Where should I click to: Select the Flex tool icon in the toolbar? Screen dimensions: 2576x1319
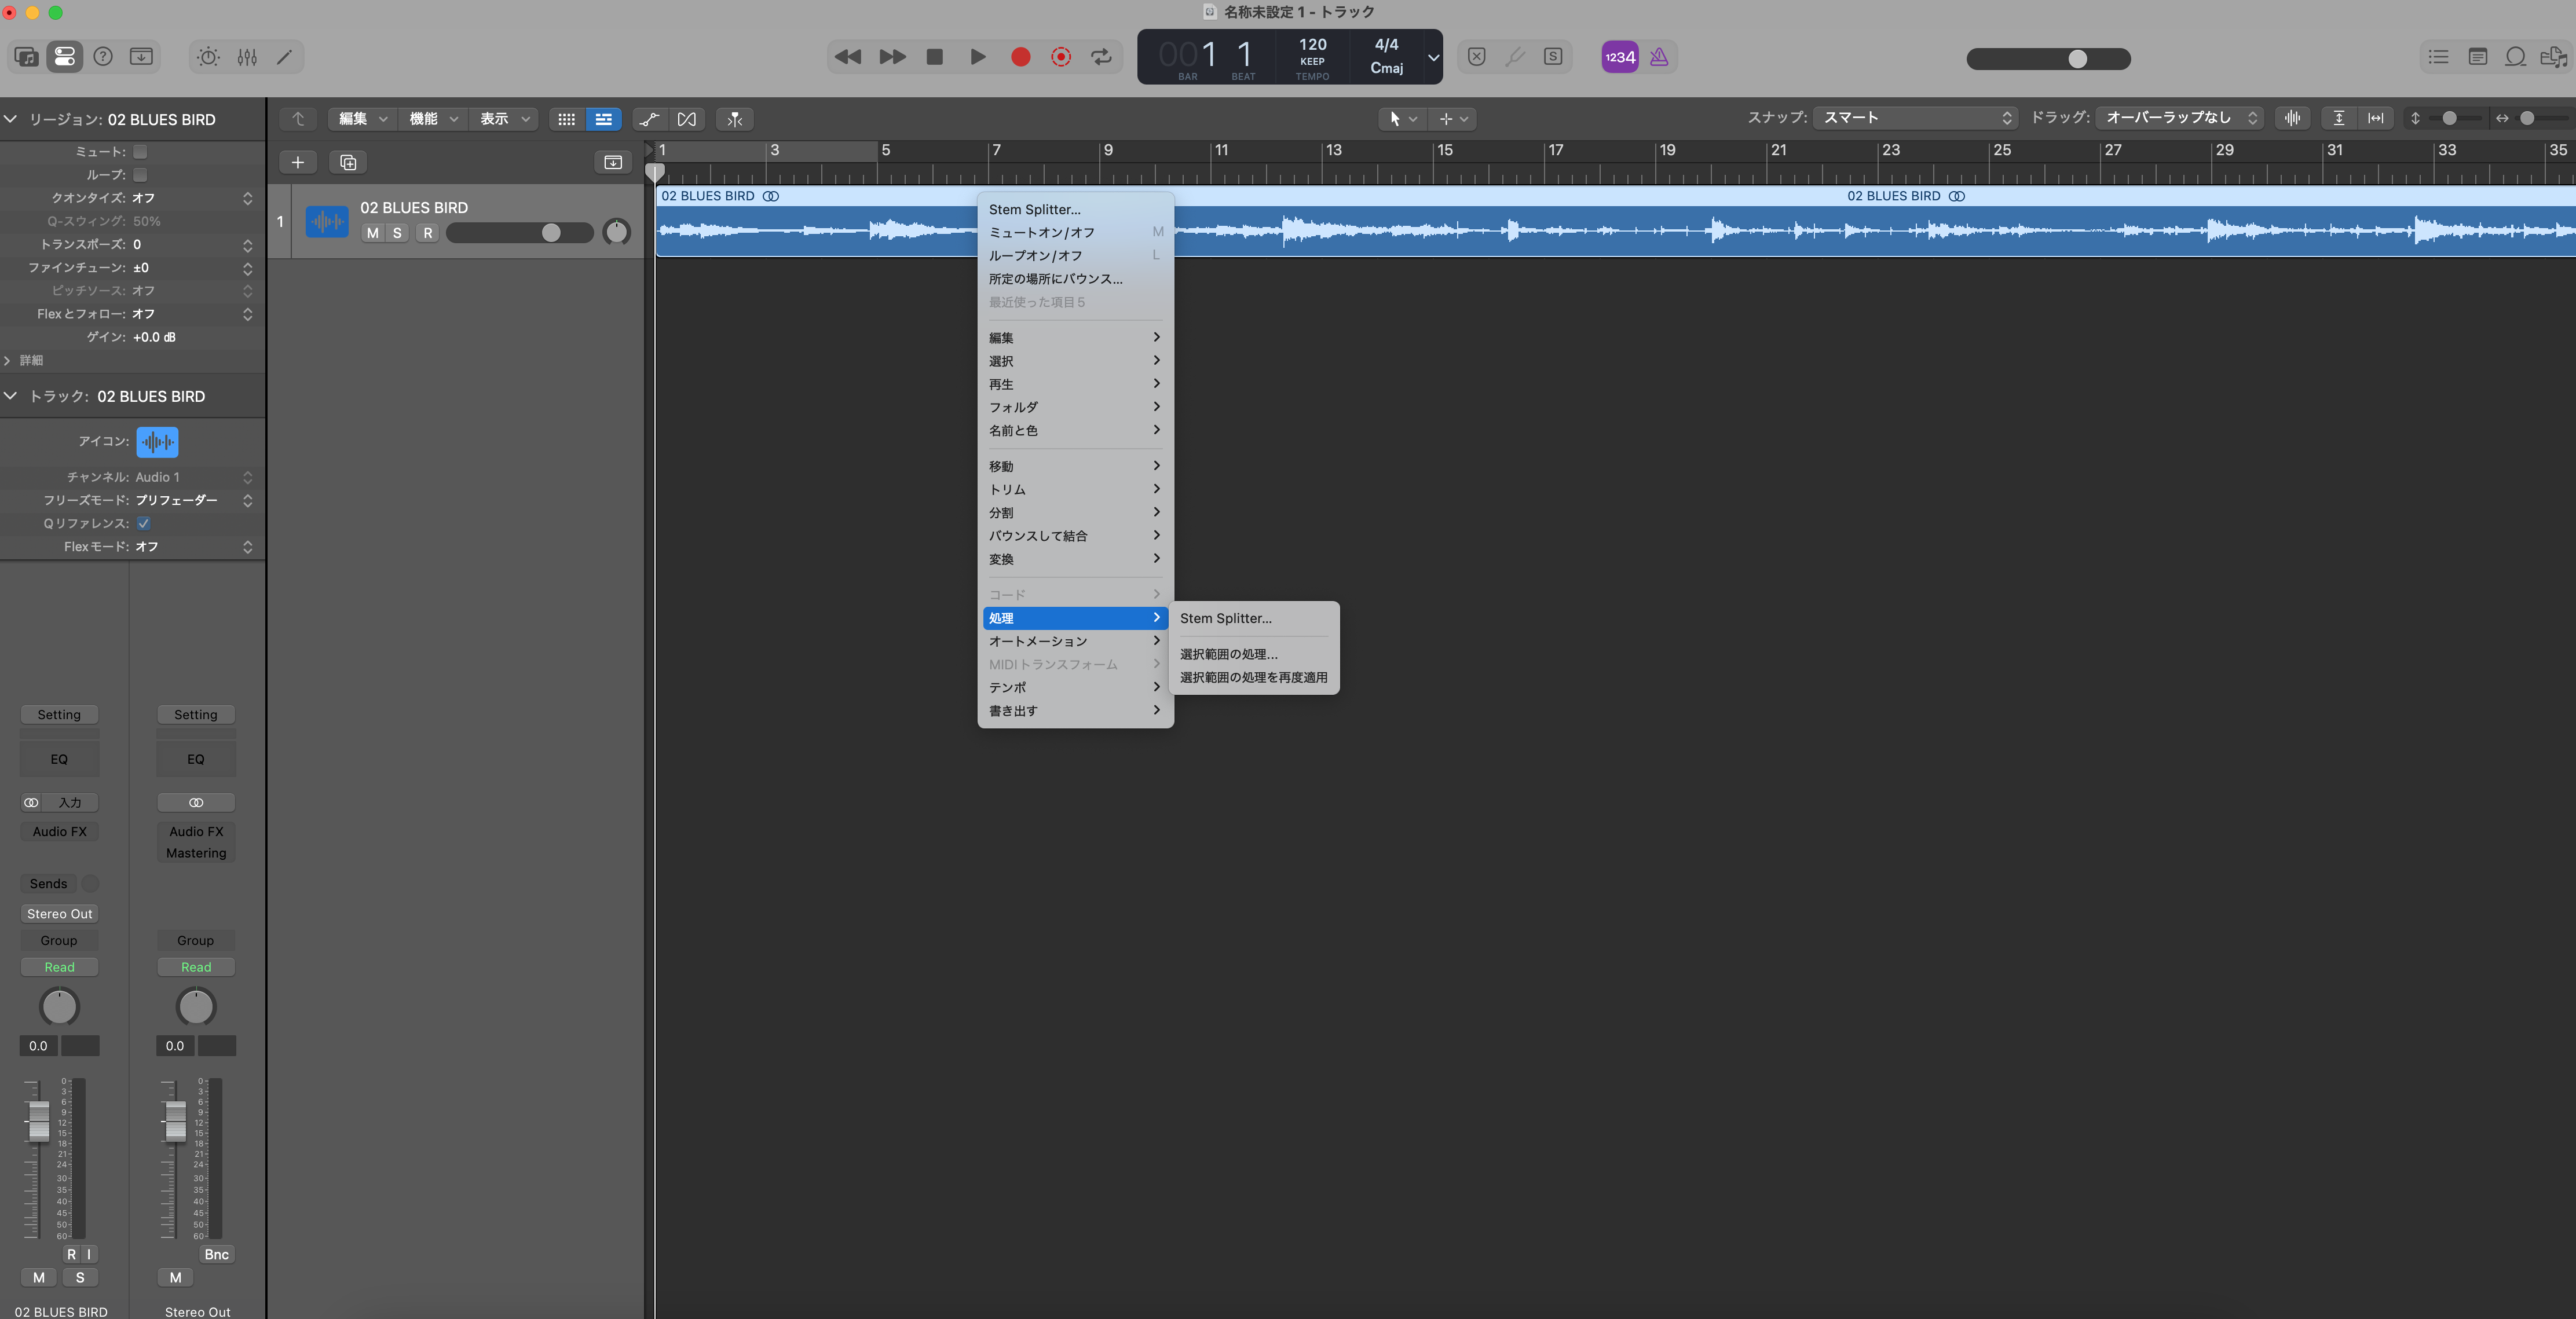(687, 118)
